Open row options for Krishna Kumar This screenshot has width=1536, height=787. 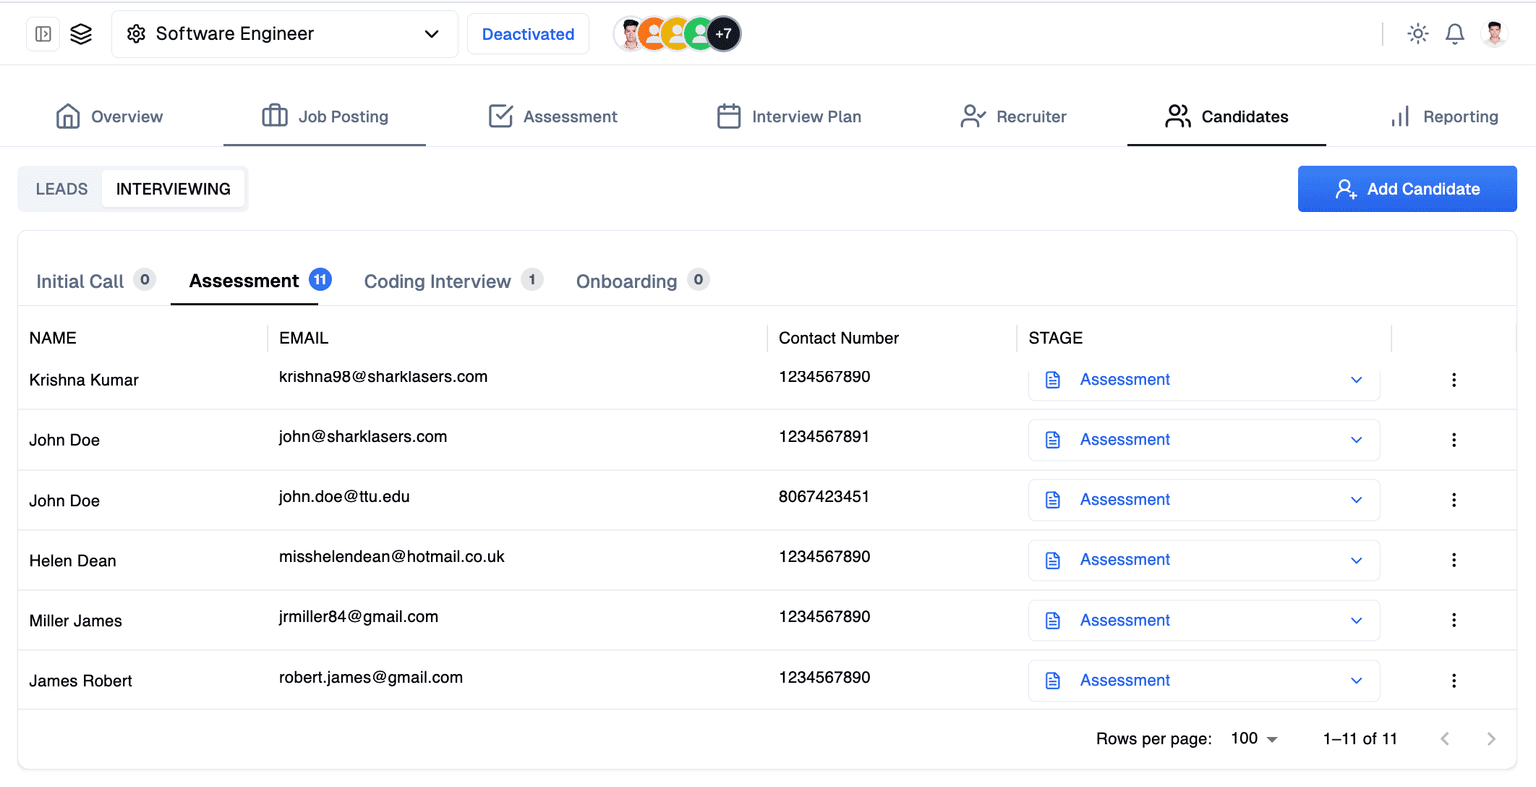pyautogui.click(x=1453, y=380)
